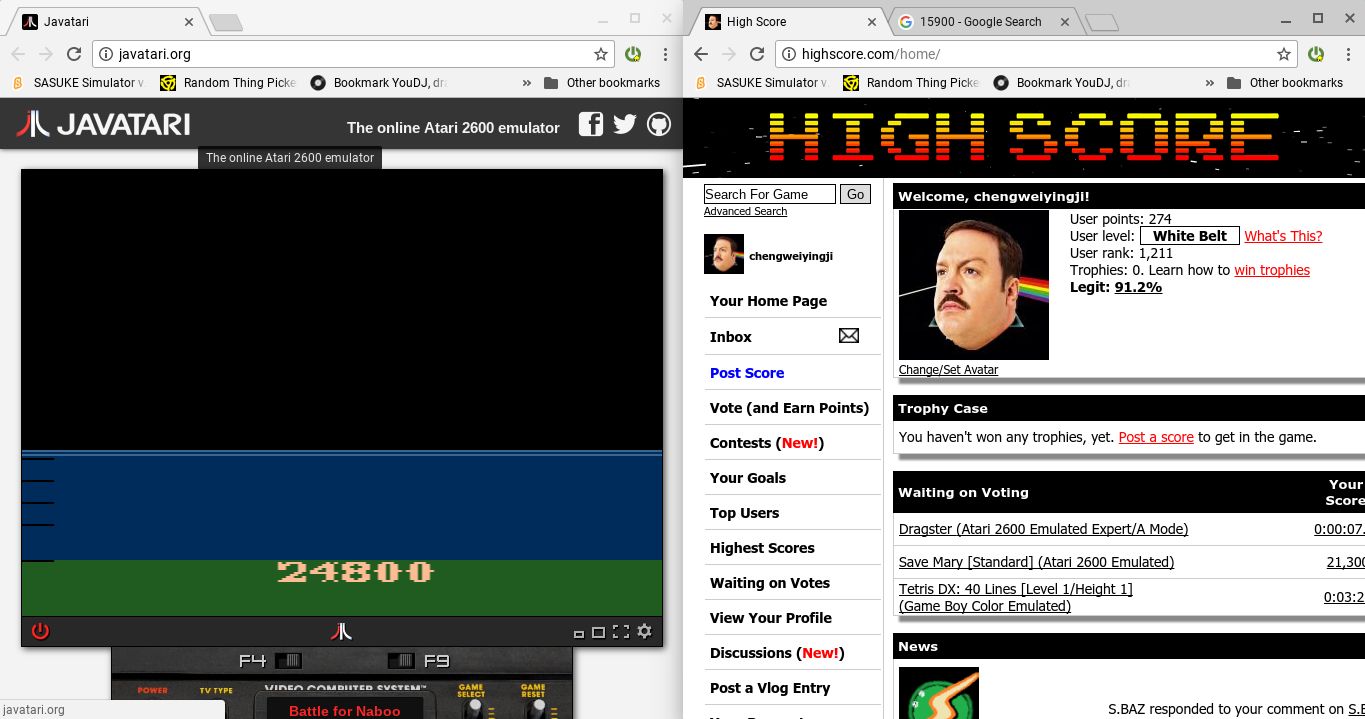Shrink emulator screen with small-size icon
This screenshot has height=719, width=1365.
coord(578,633)
